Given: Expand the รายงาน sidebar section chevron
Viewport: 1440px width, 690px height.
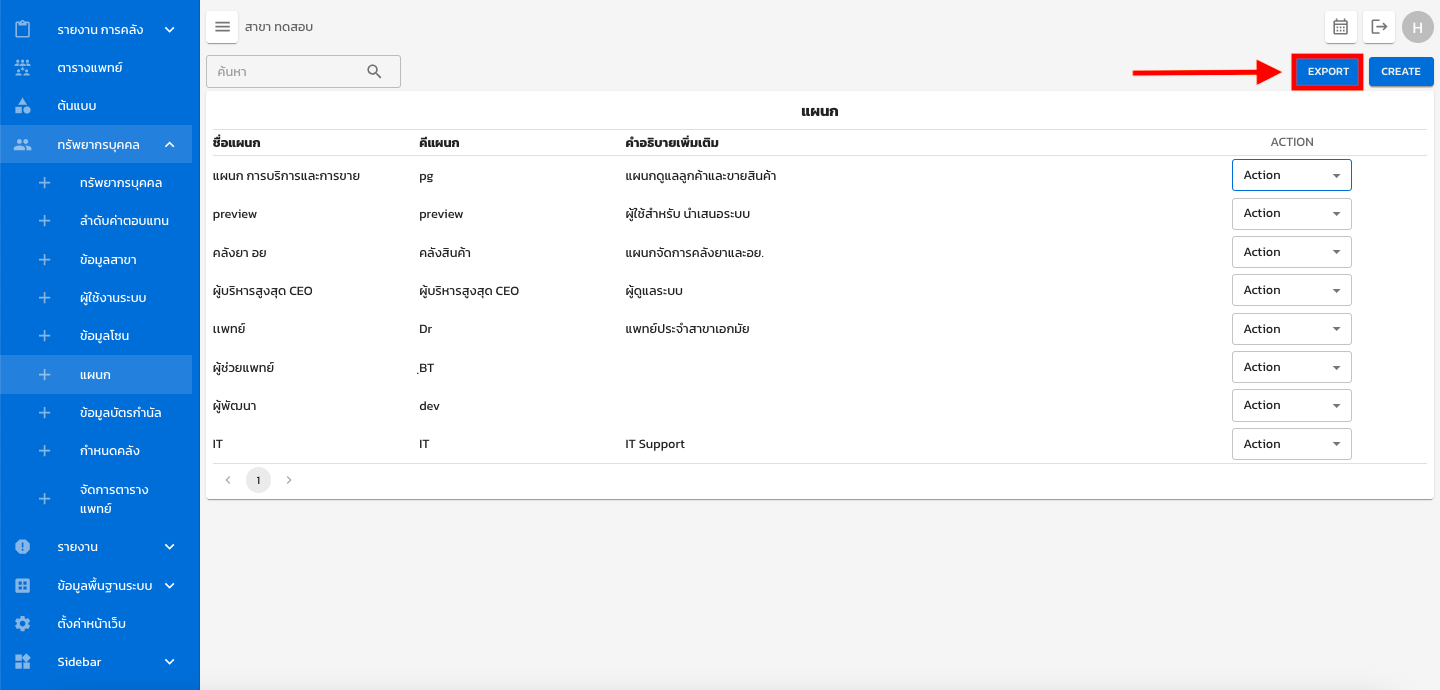Looking at the screenshot, I should [x=170, y=547].
